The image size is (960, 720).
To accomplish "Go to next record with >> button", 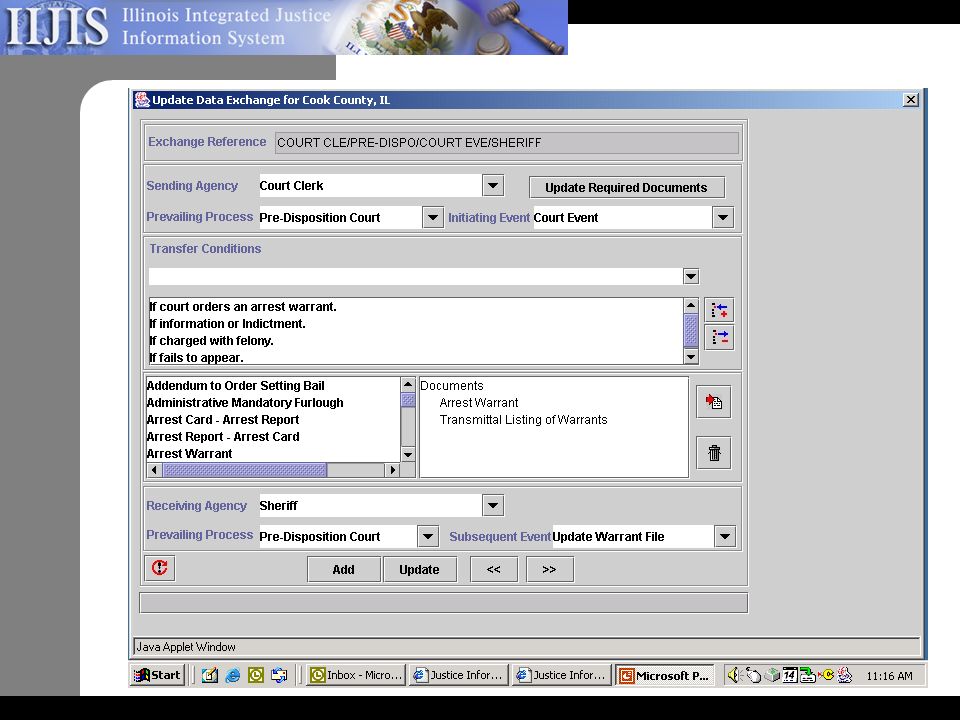I will [x=549, y=569].
